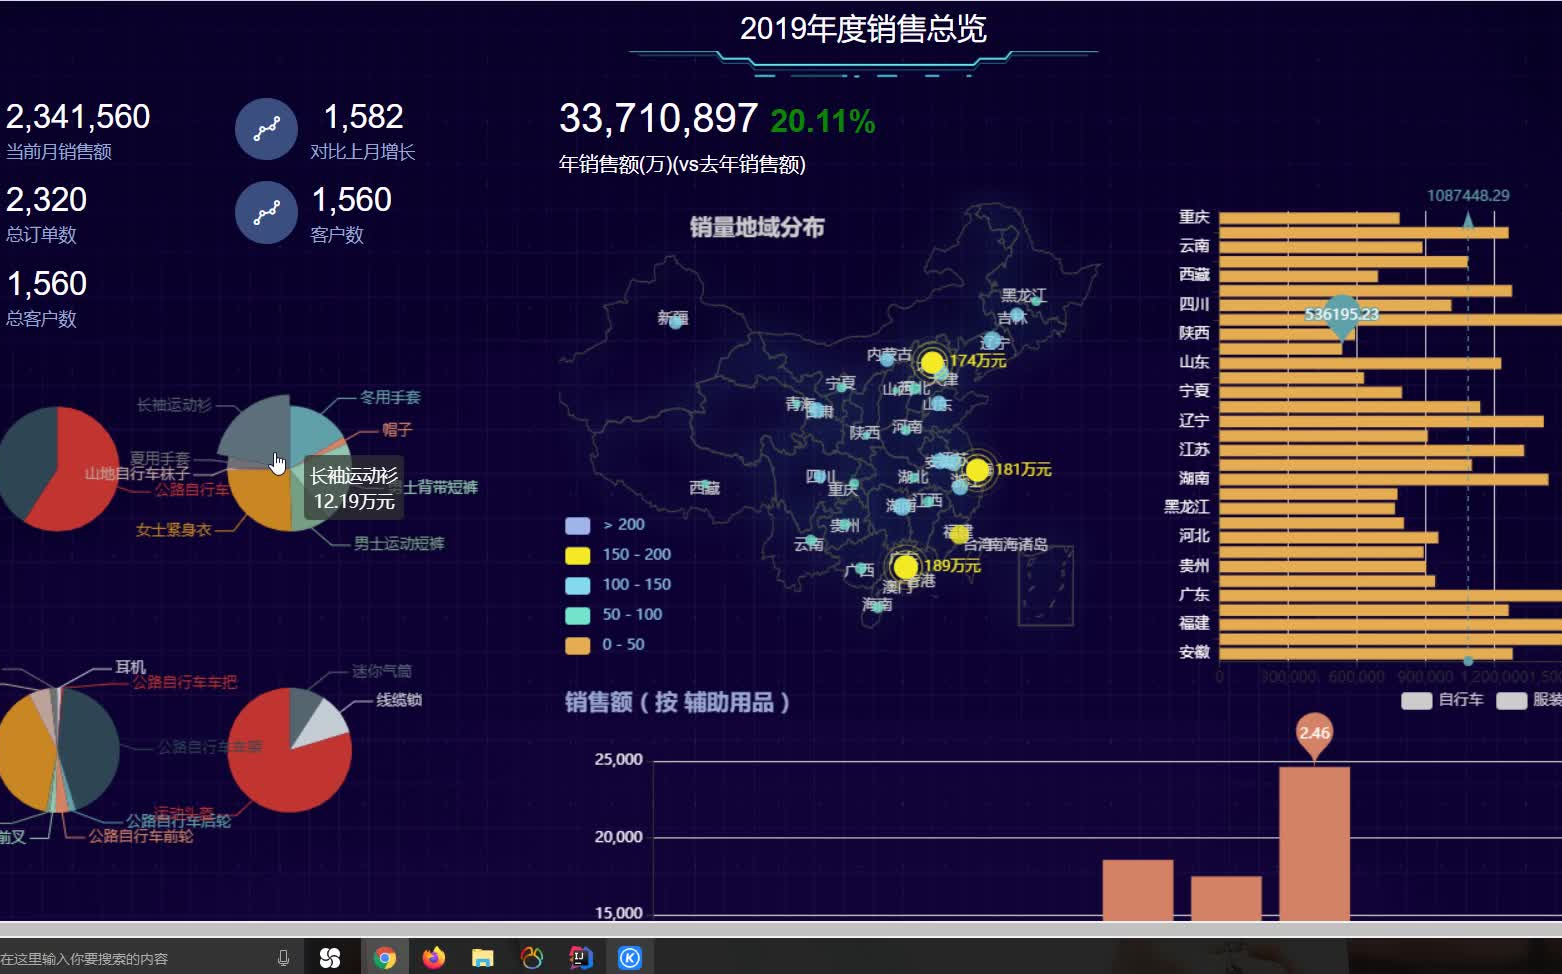Click the 销售额（按 辅助用品）chart title
This screenshot has height=974, width=1562.
pos(678,703)
